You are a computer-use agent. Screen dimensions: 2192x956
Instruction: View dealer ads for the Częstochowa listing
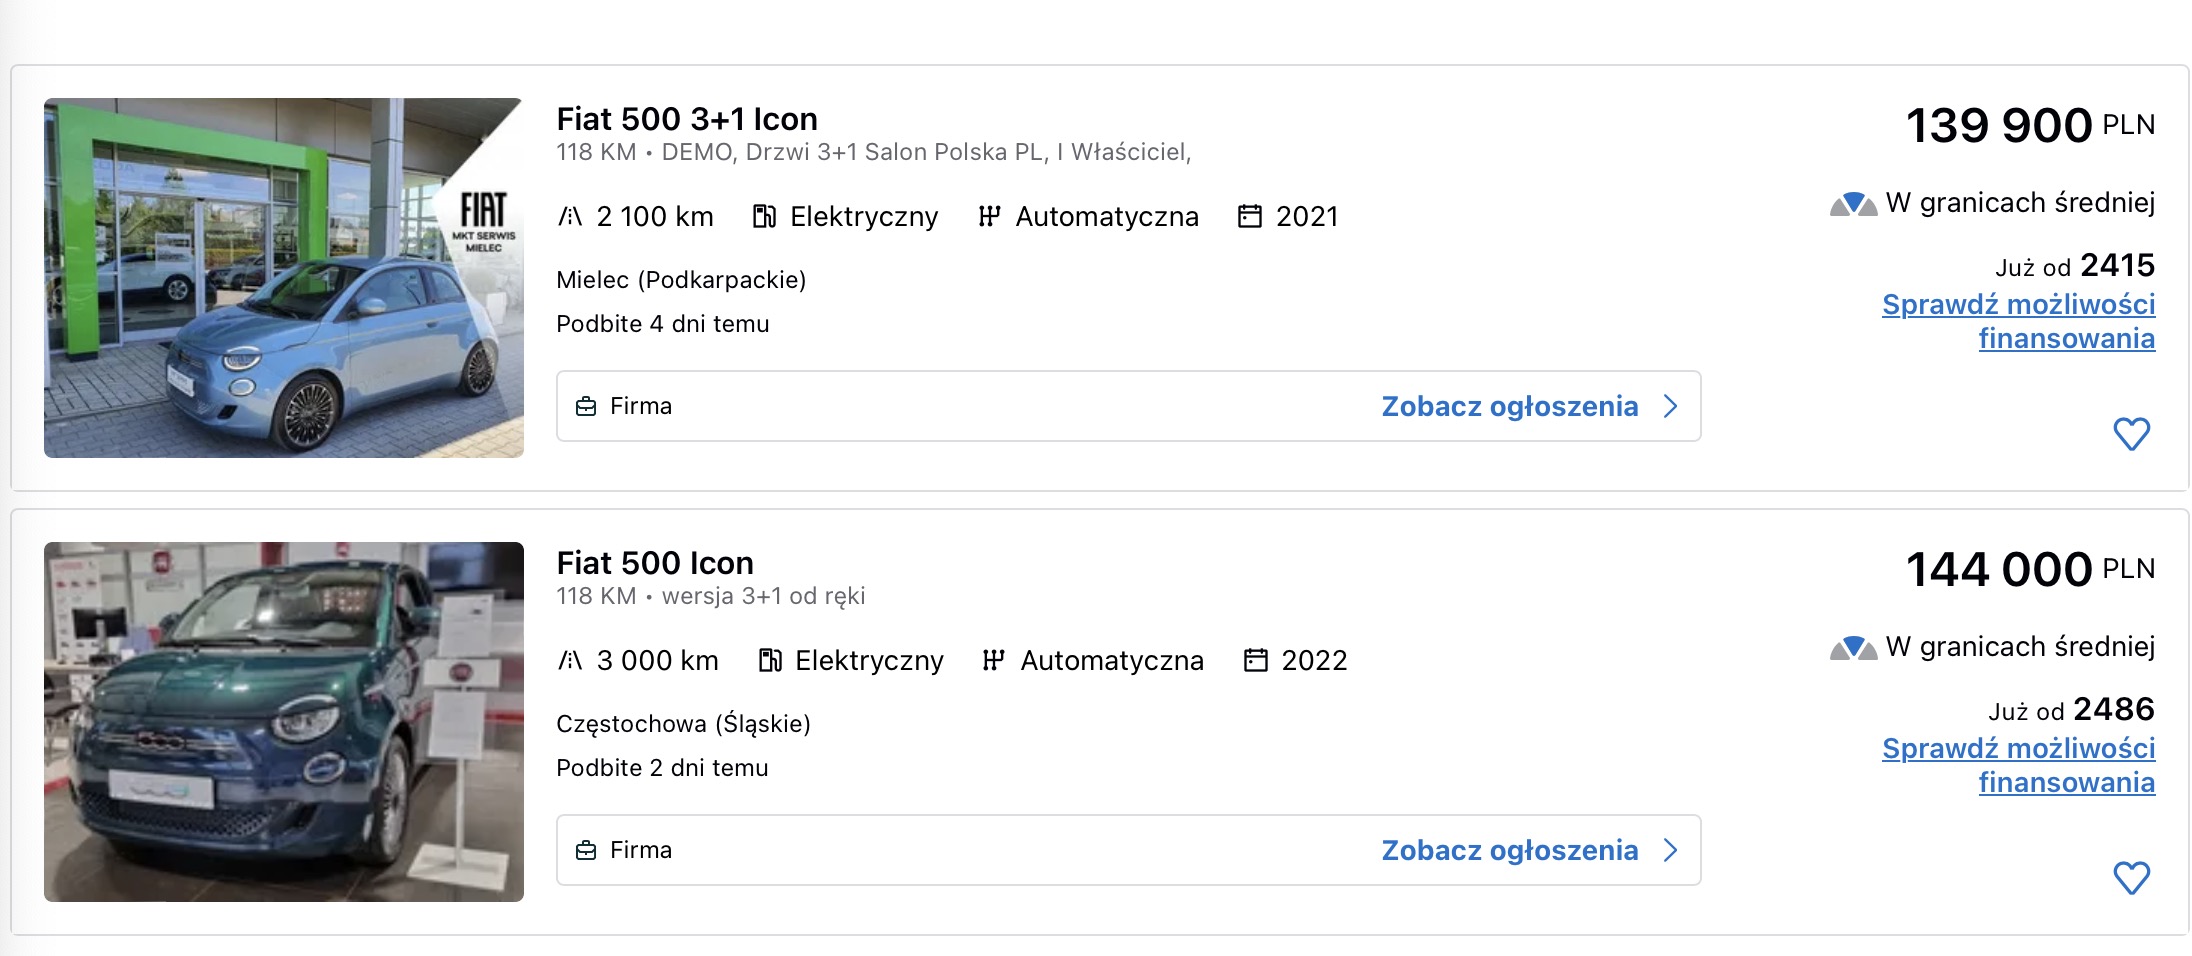pos(1510,850)
